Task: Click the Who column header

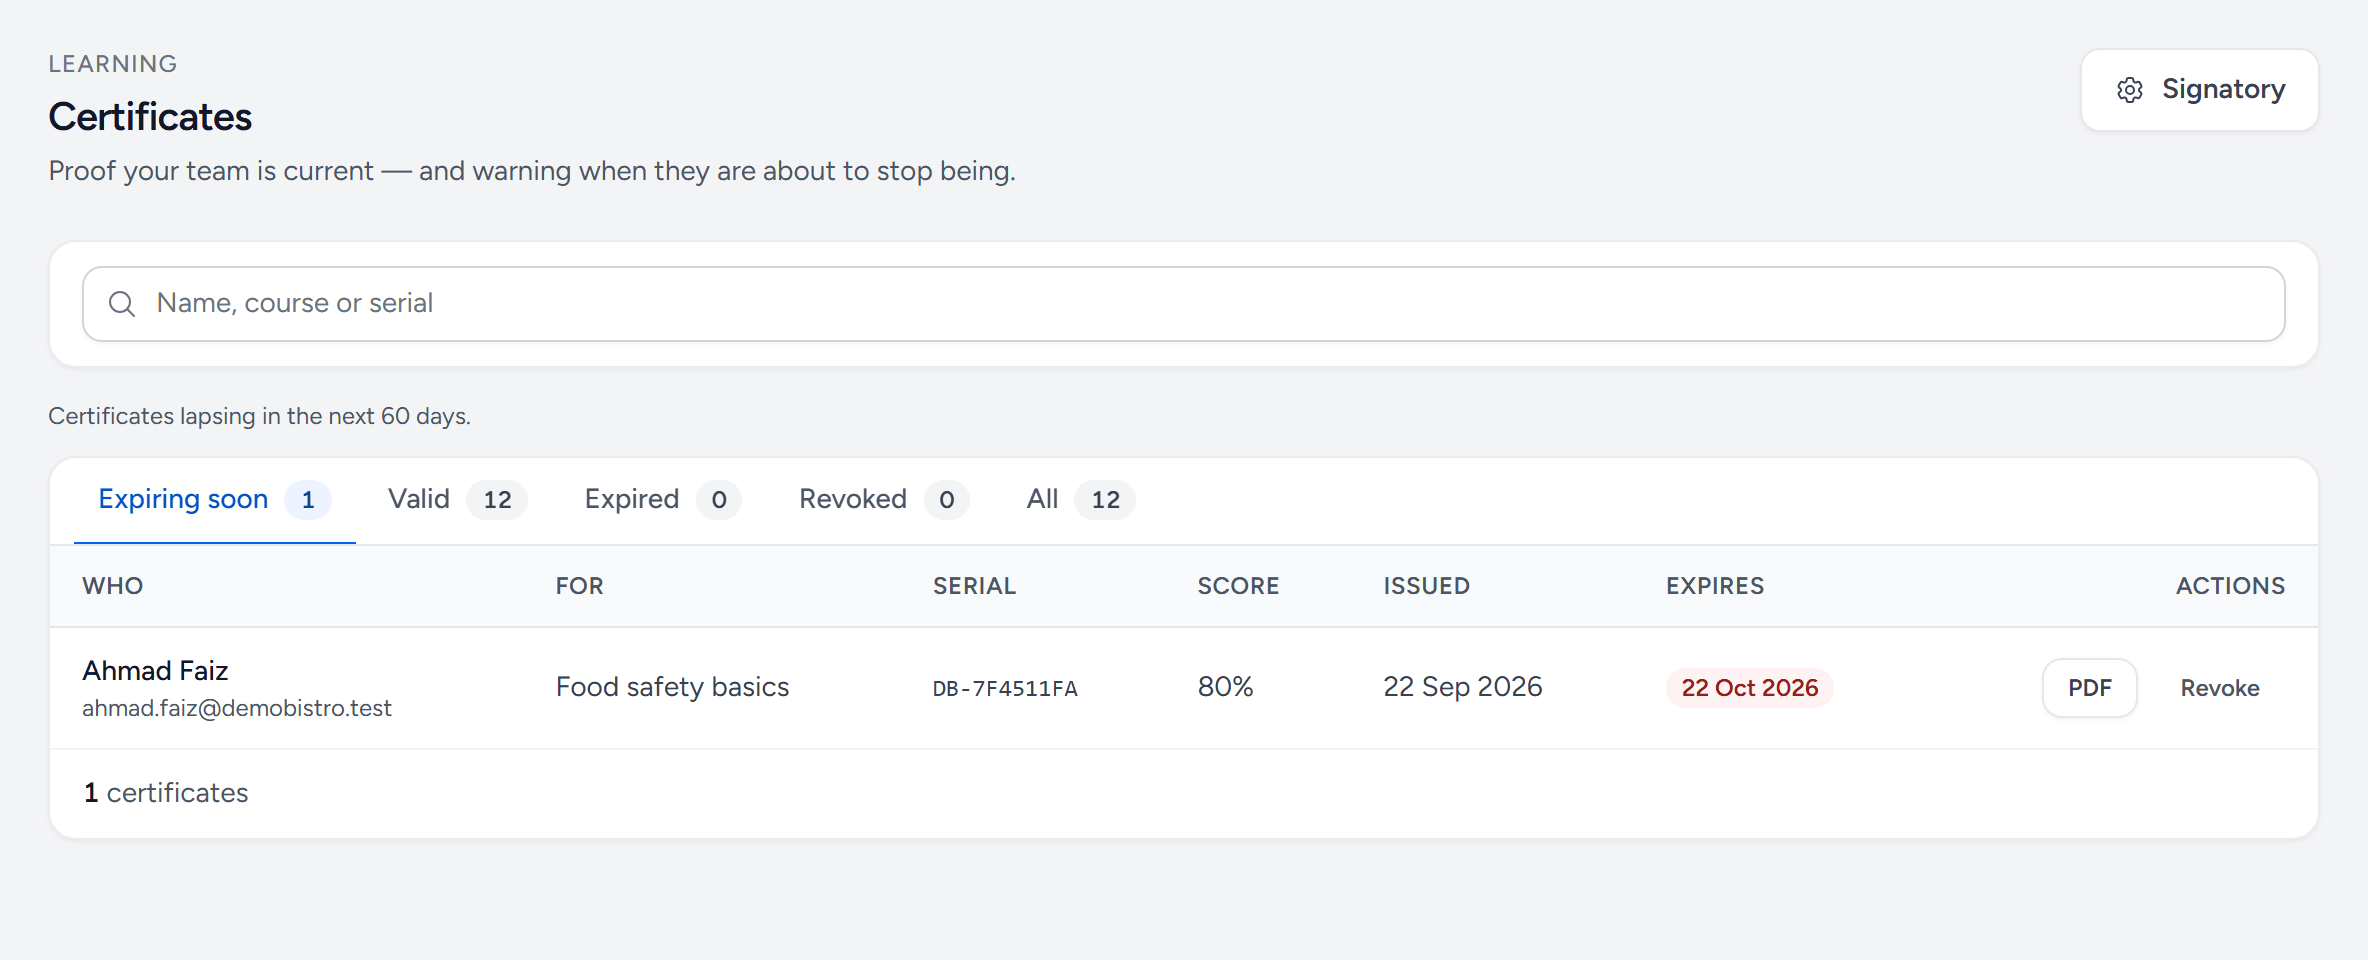Action: pos(113,586)
